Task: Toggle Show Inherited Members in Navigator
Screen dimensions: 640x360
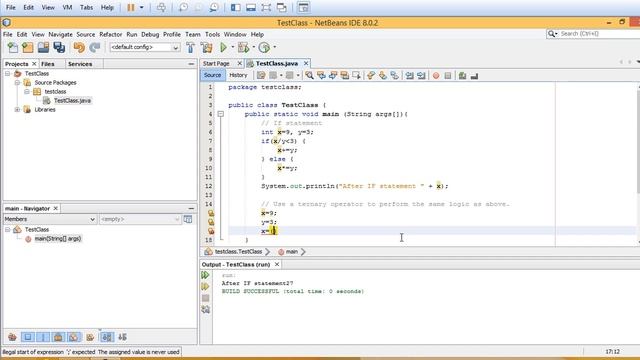Action: point(12,337)
